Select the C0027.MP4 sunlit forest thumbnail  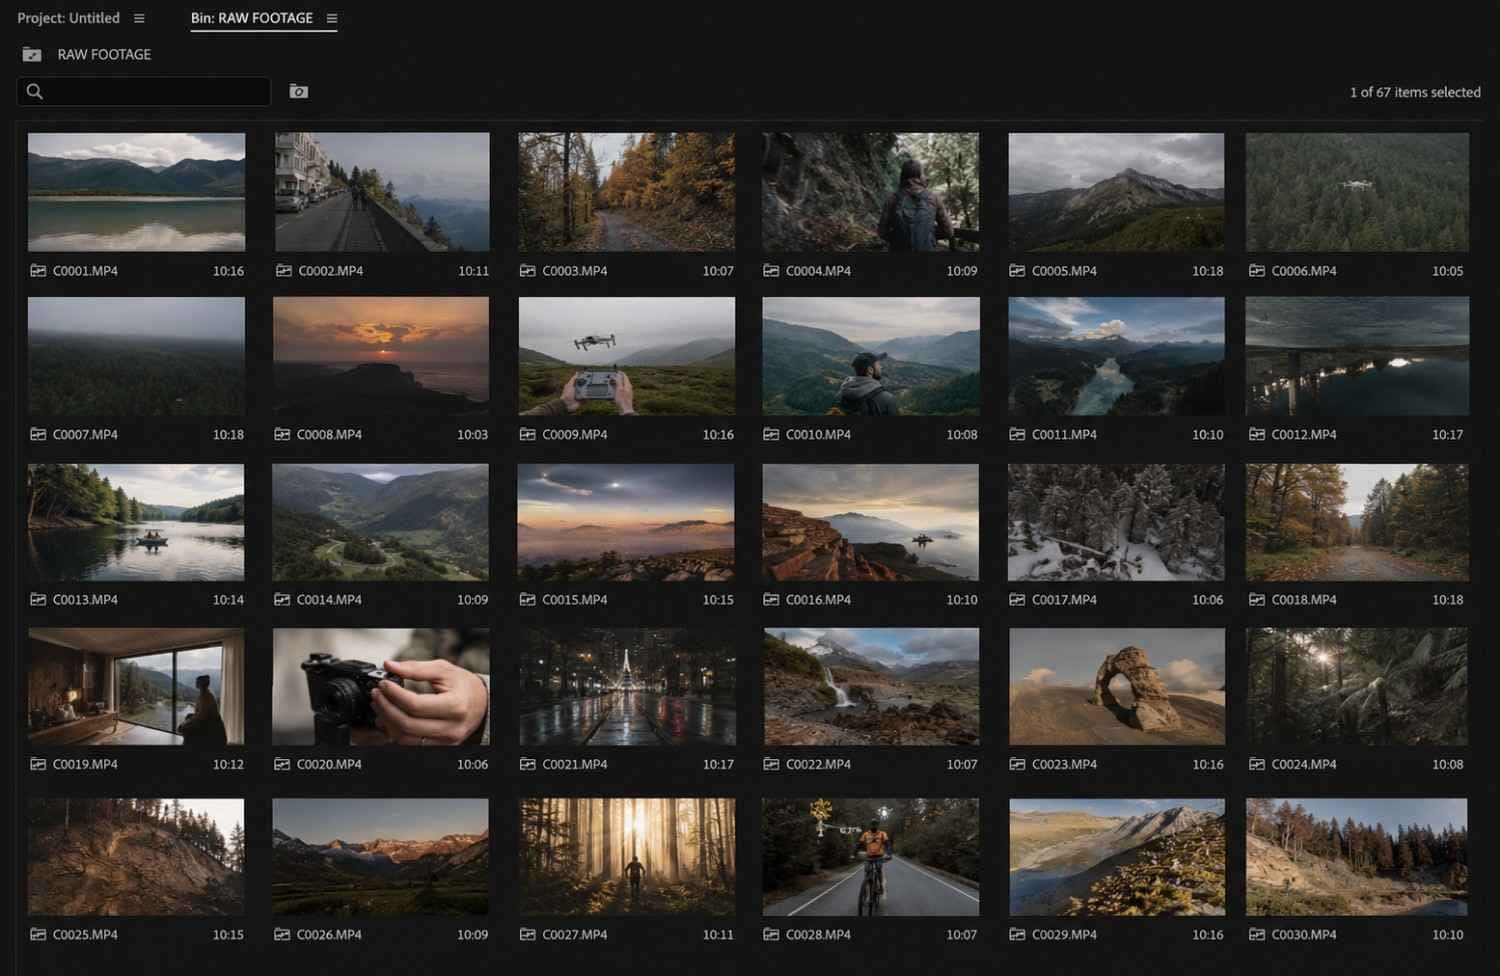click(x=627, y=857)
